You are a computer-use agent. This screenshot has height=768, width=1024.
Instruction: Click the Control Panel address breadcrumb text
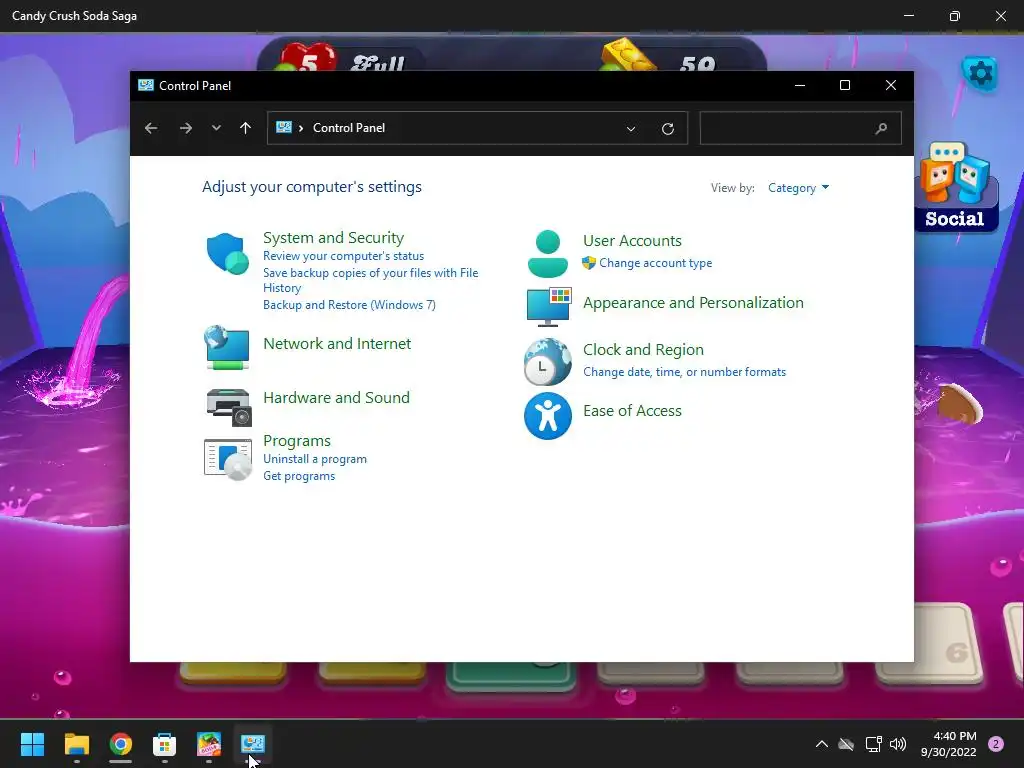tap(349, 128)
